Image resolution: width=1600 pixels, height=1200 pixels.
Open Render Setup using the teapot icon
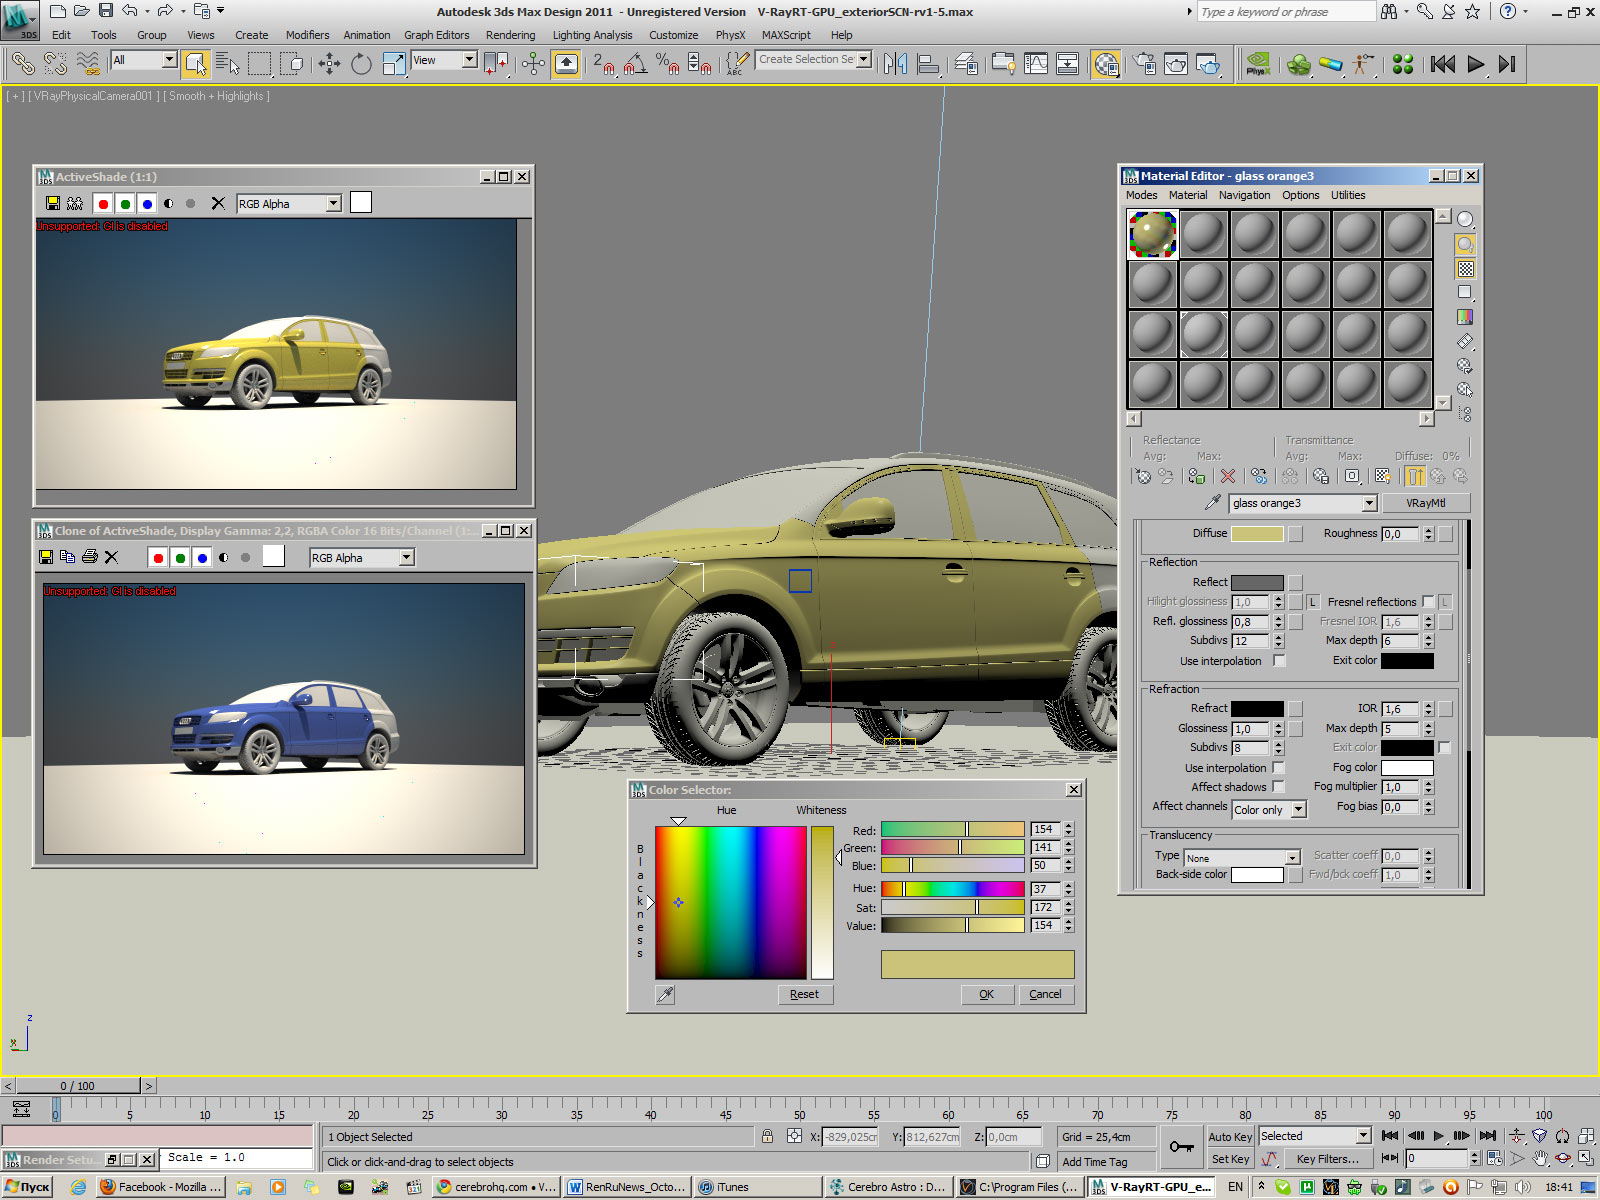pyautogui.click(x=1144, y=64)
